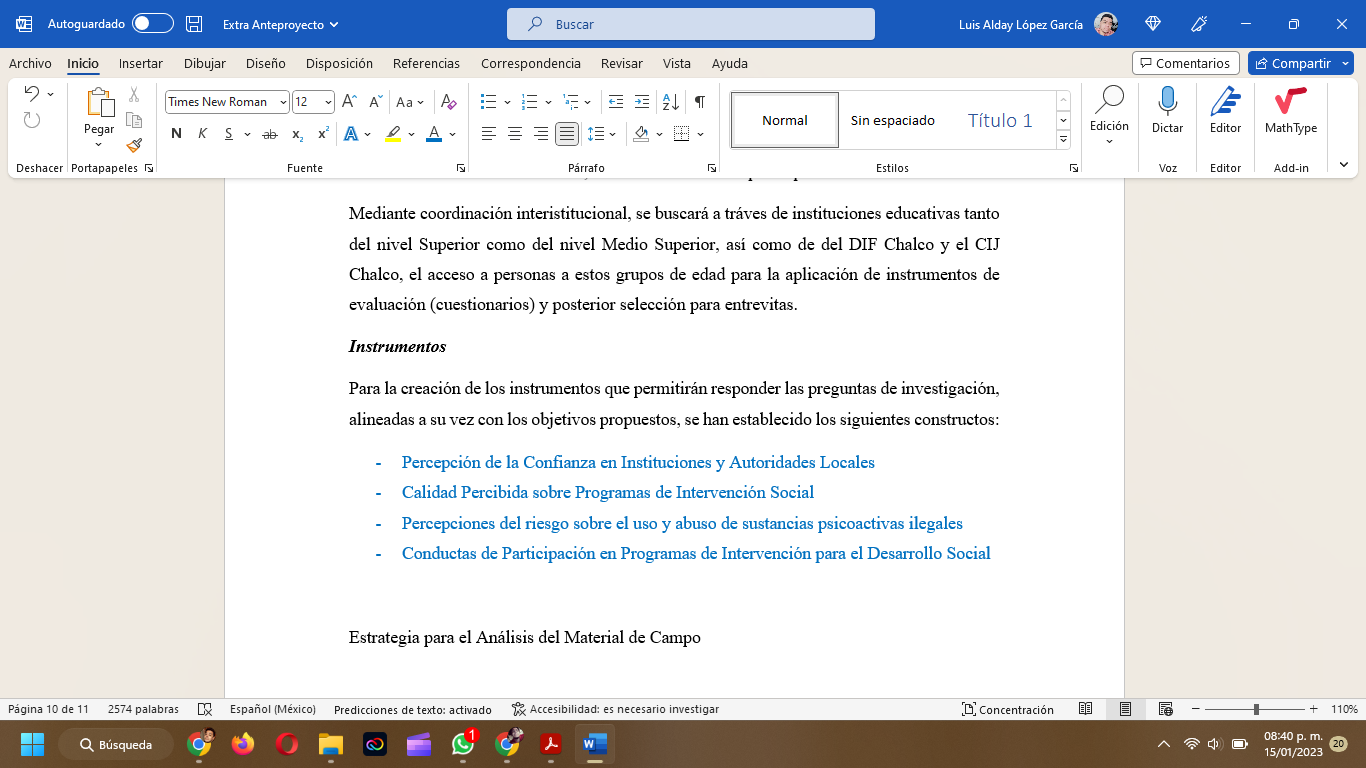Clear all formatting from selection
The width and height of the screenshot is (1366, 768).
tap(449, 102)
